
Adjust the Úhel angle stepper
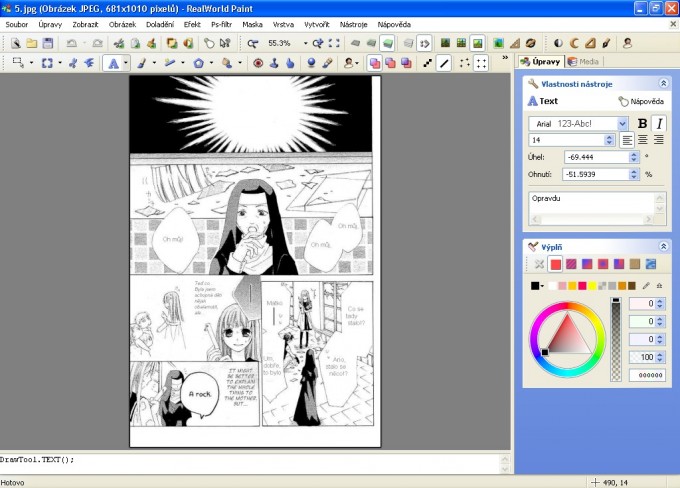click(x=634, y=157)
